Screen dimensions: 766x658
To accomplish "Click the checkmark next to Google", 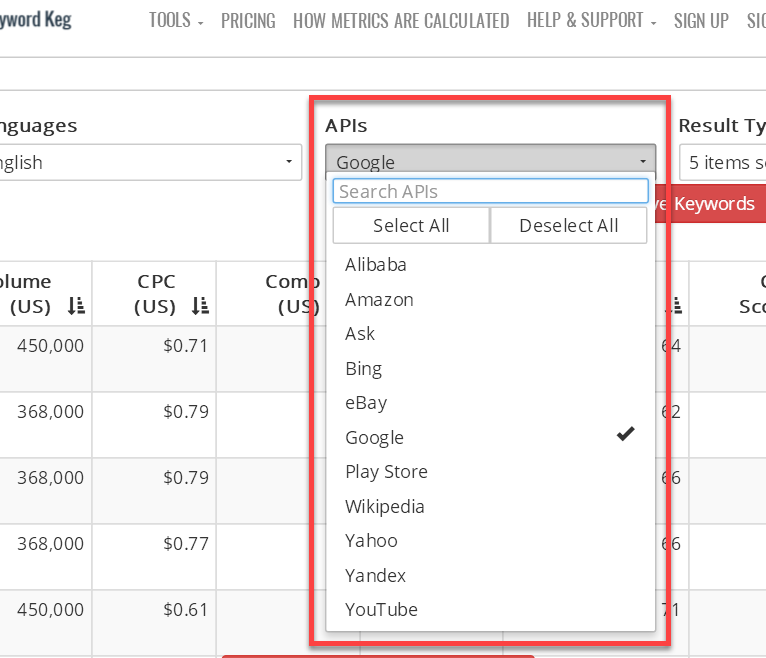I will click(626, 434).
